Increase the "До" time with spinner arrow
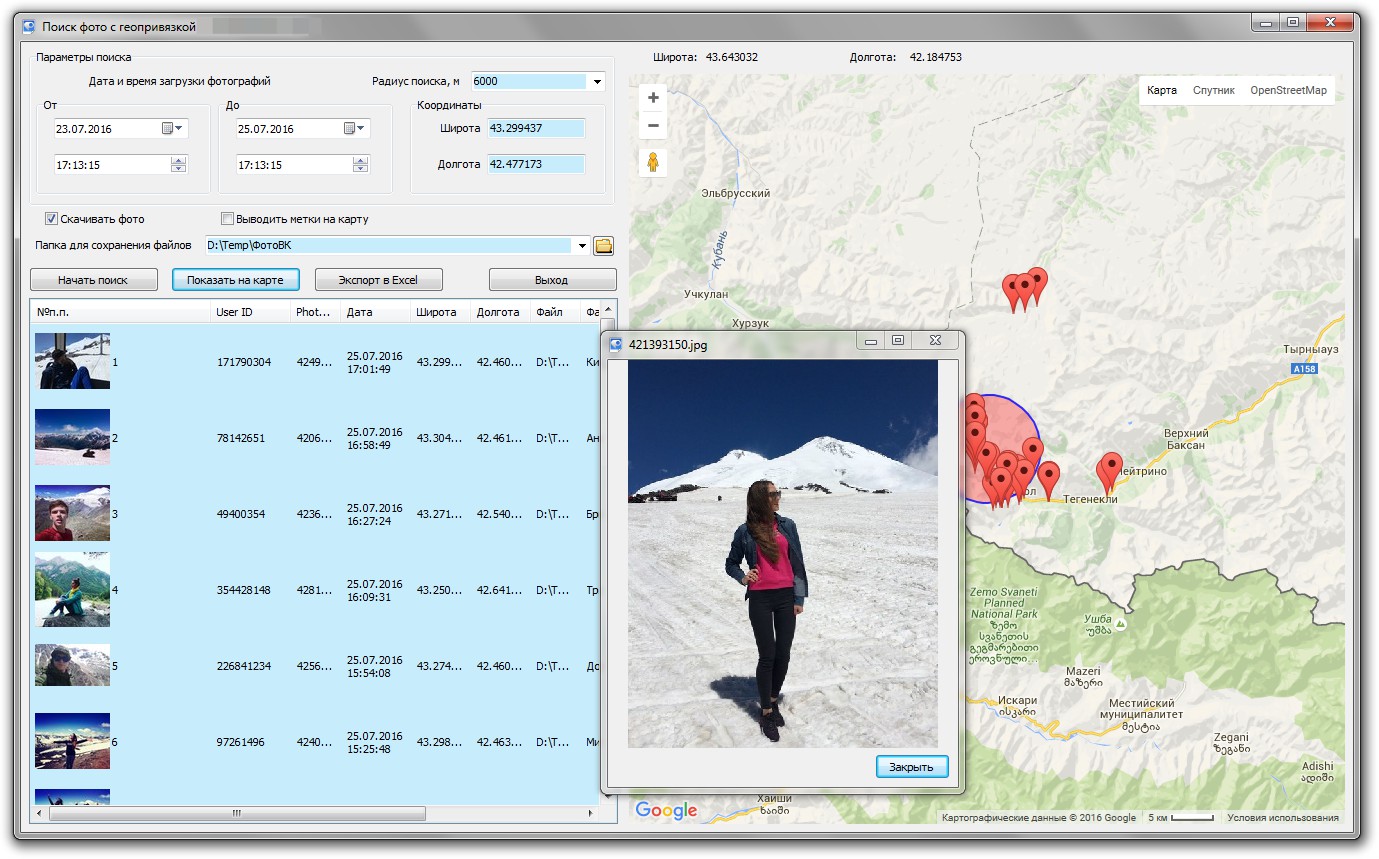1379x859 pixels. (x=360, y=160)
